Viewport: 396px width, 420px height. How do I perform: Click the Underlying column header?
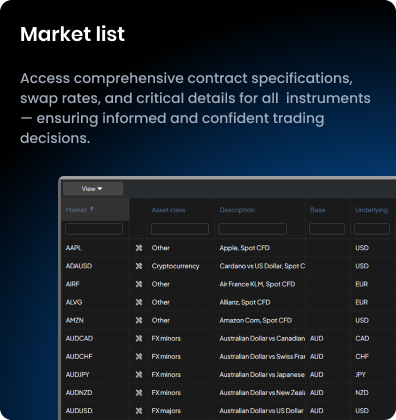(x=371, y=210)
